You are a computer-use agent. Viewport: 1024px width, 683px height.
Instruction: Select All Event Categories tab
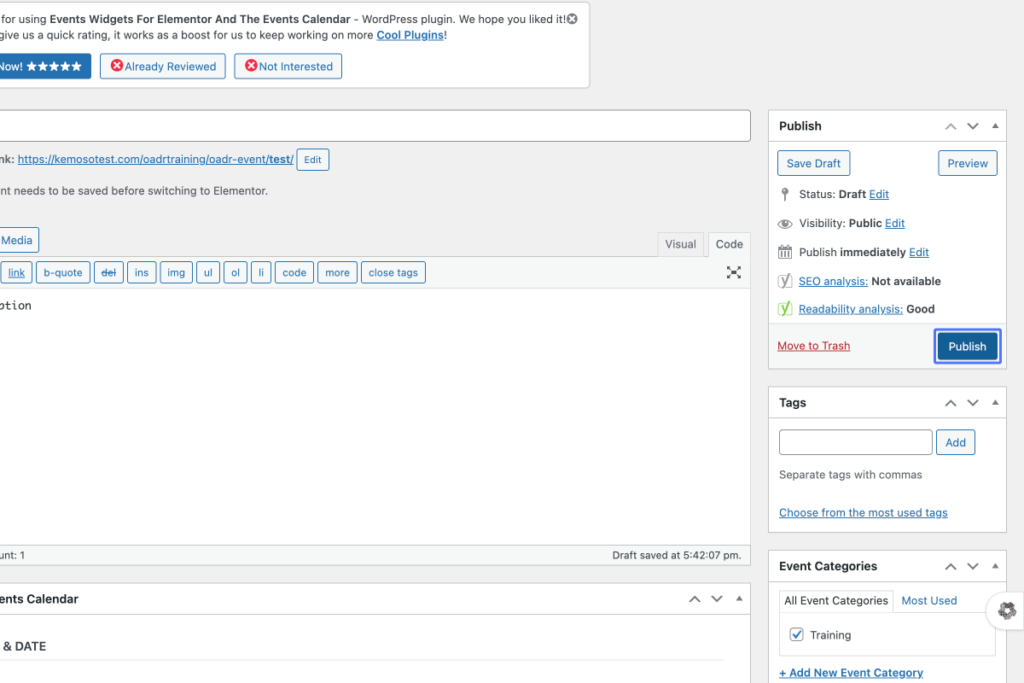tap(836, 601)
